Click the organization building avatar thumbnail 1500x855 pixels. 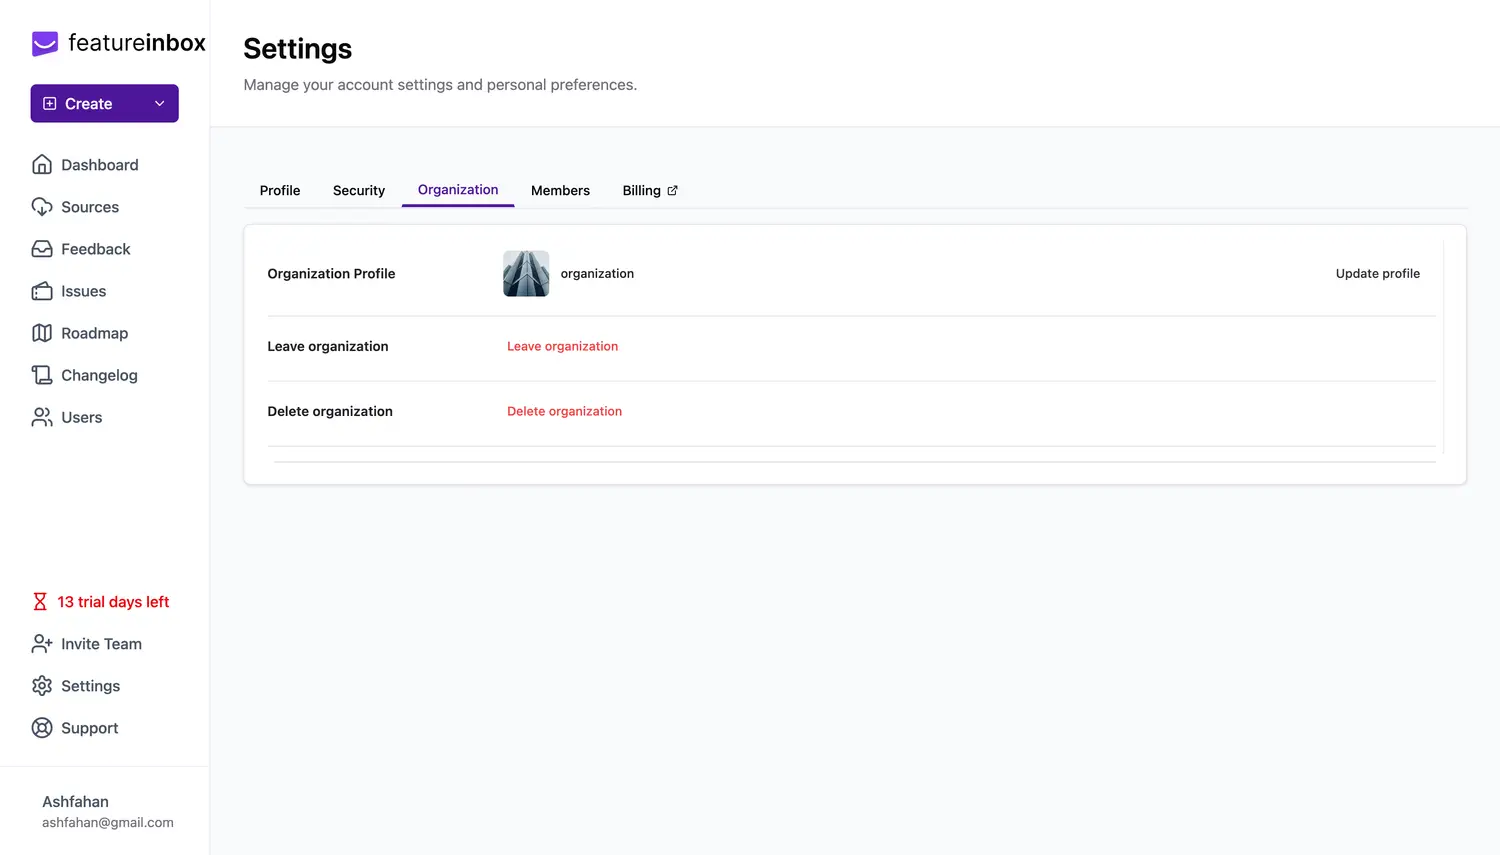tap(526, 274)
